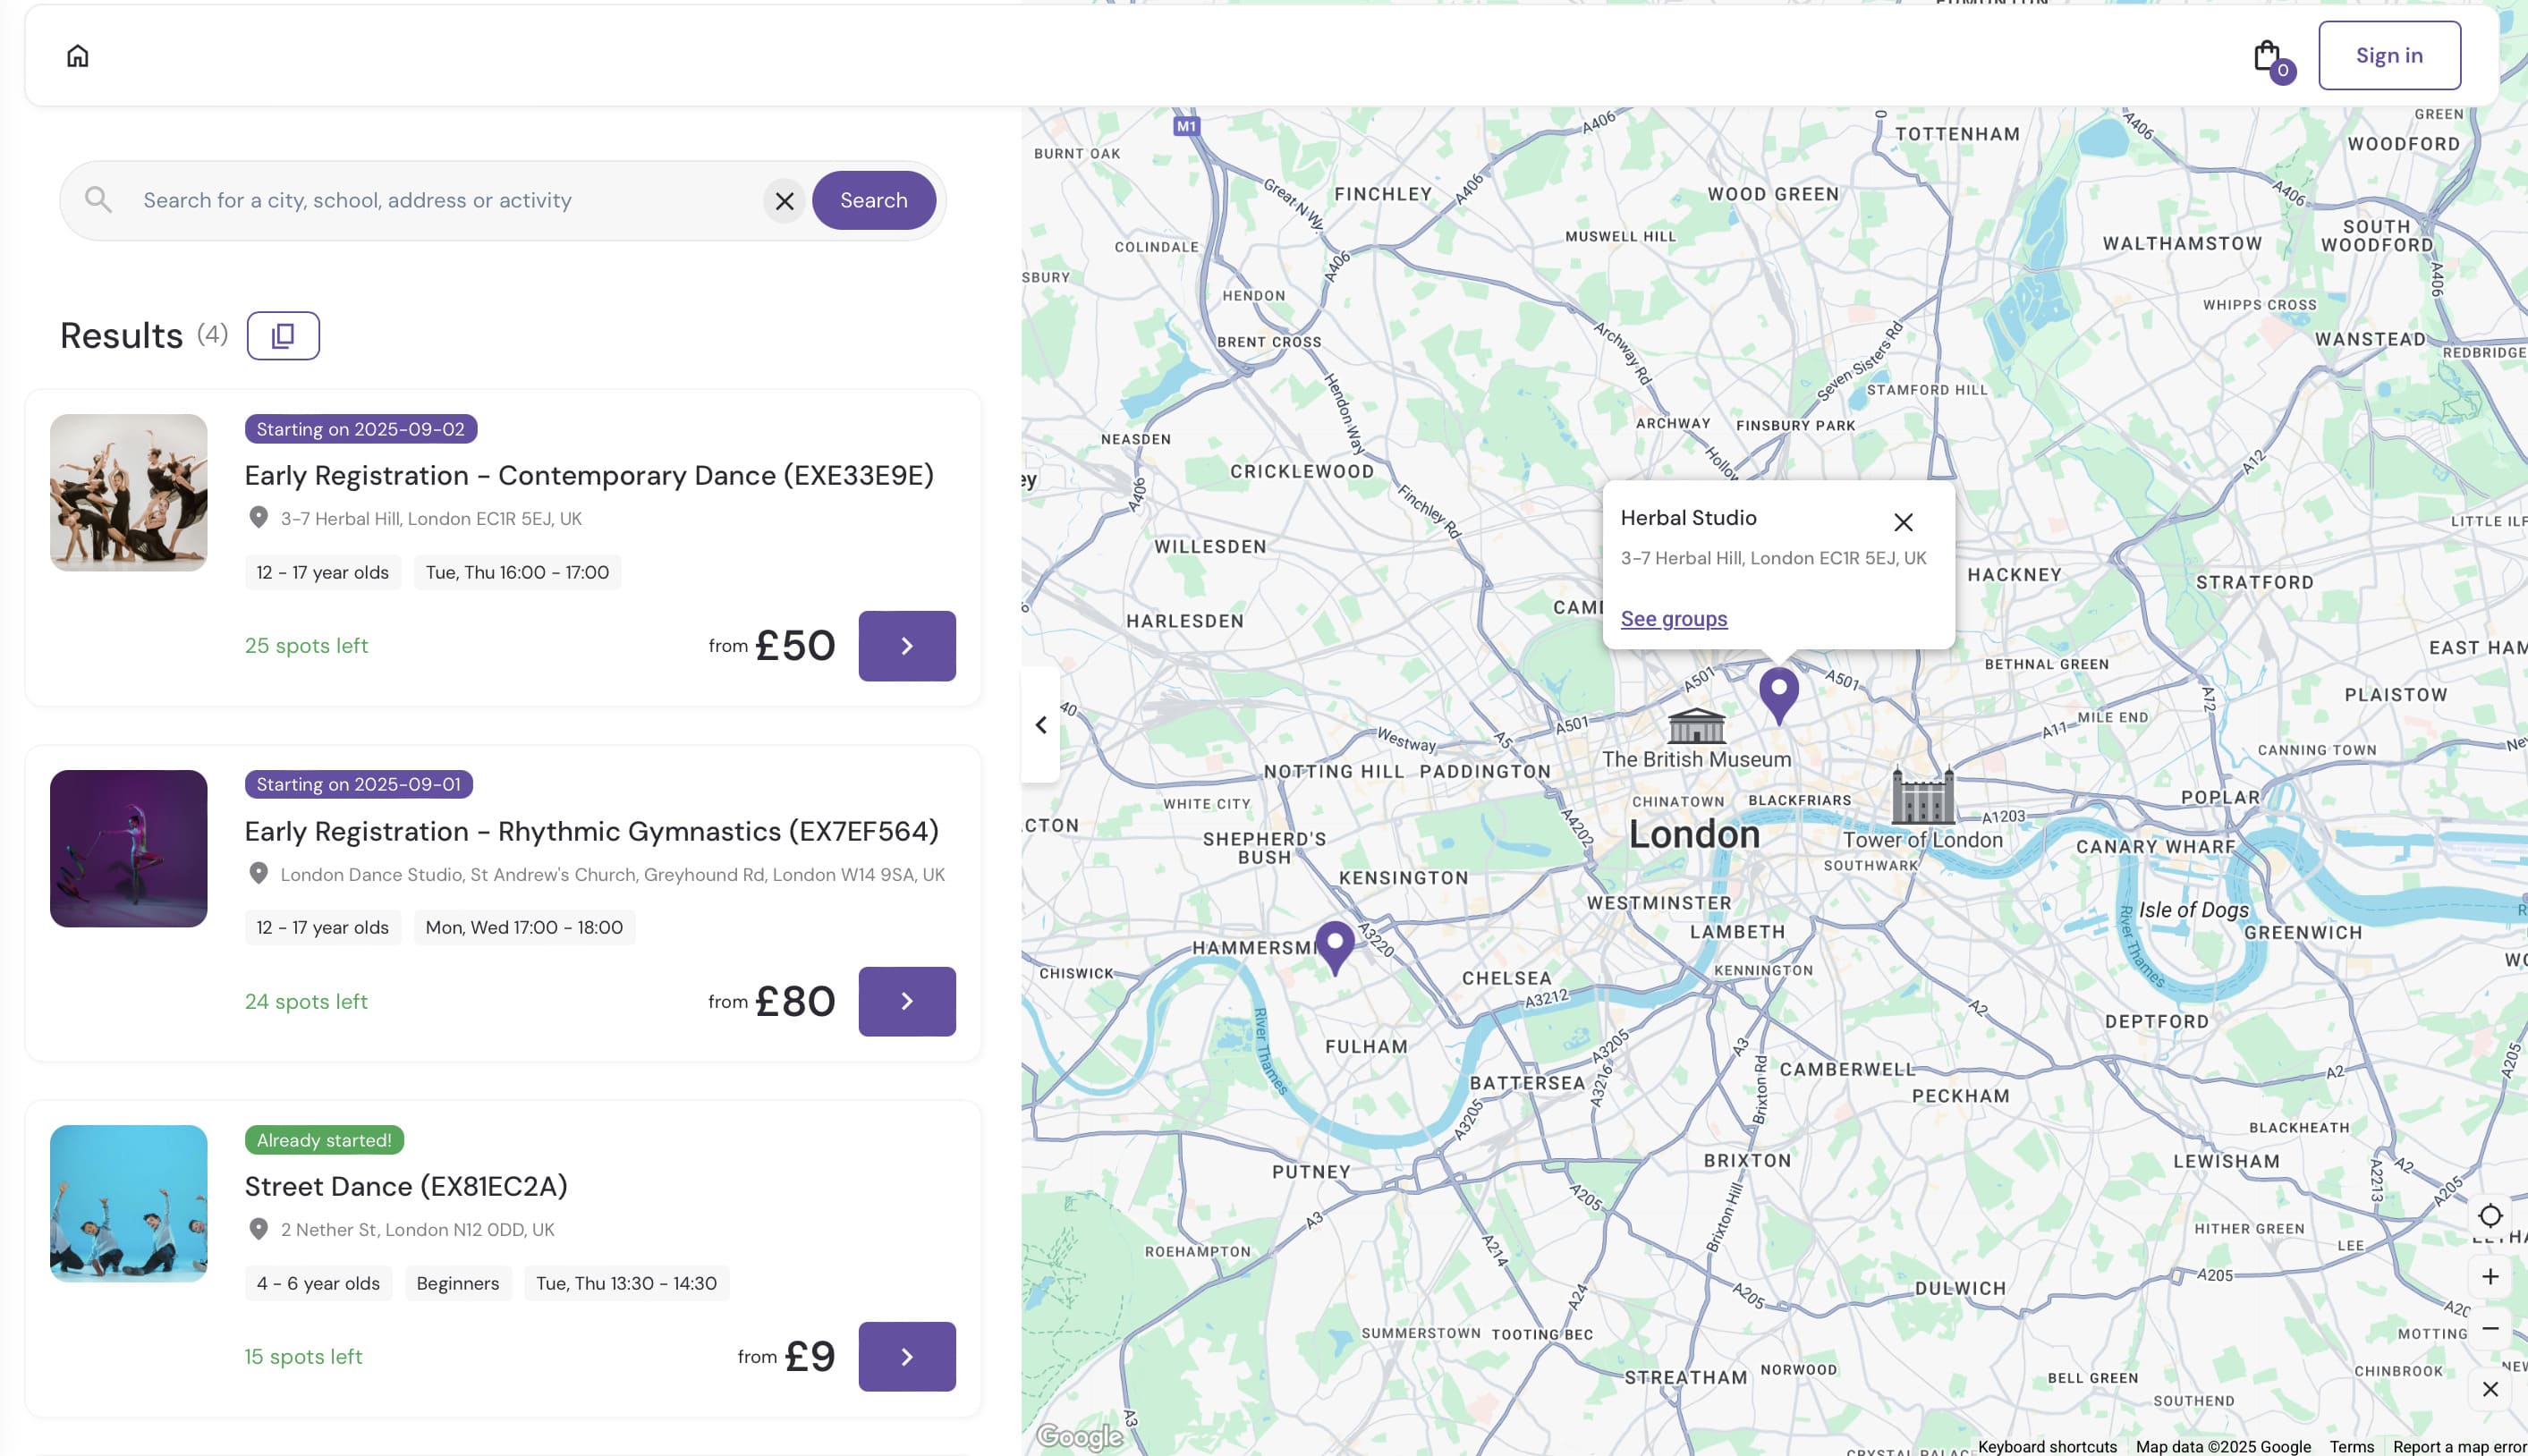Click Tower of London landmark icon
Screen dimensions: 2528x1456
(x=1922, y=796)
